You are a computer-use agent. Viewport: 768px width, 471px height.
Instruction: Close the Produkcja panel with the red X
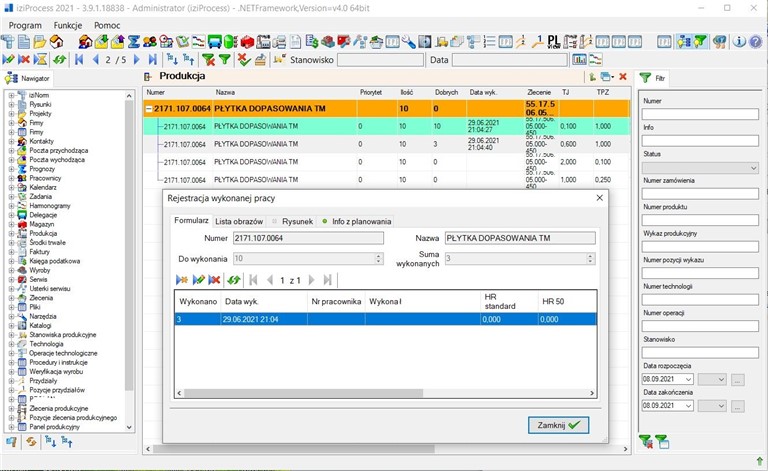pos(623,76)
